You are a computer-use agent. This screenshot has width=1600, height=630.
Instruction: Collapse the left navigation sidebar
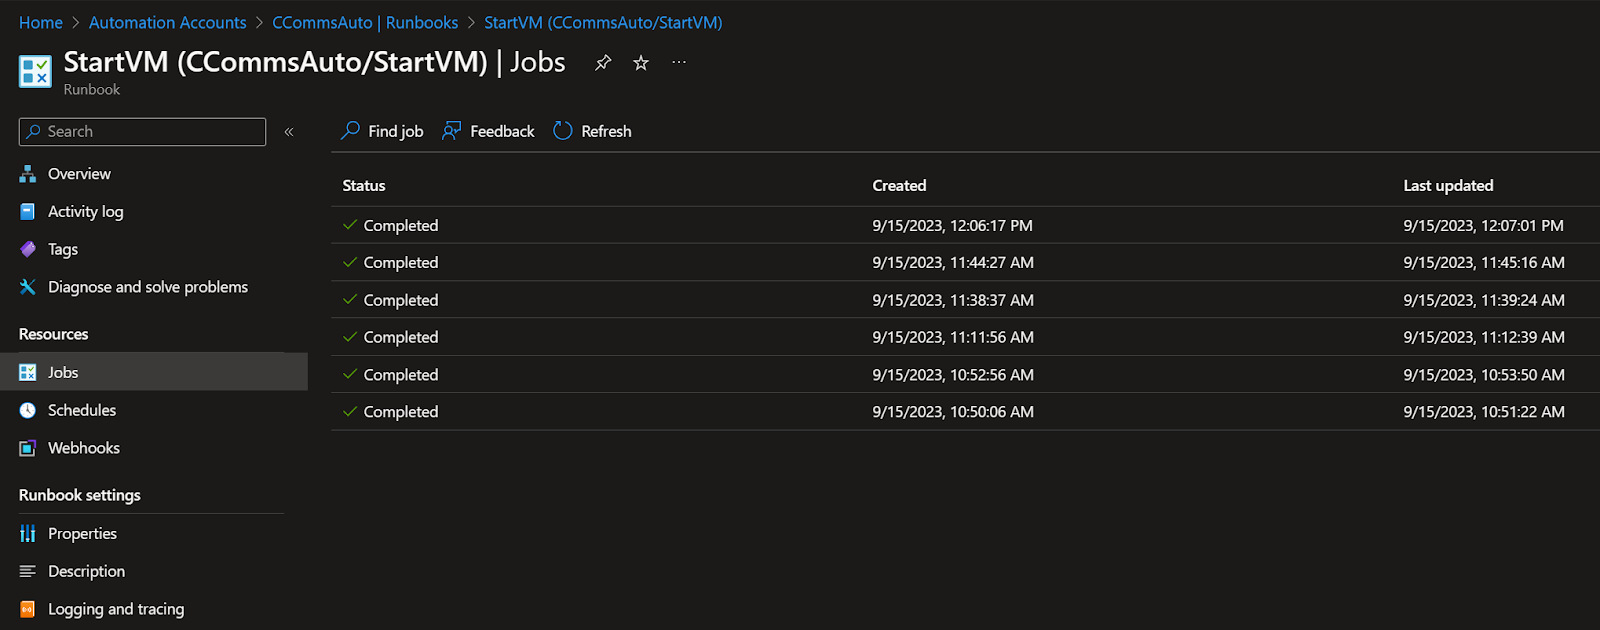pos(289,132)
